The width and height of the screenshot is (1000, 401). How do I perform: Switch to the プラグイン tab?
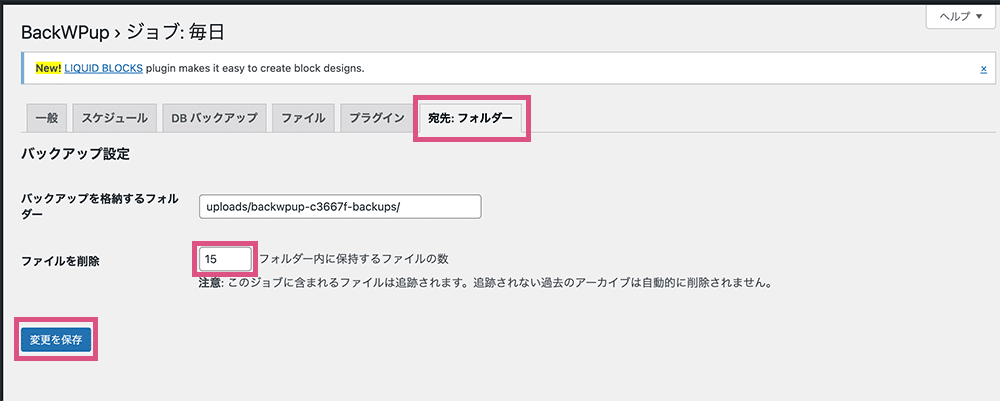(x=376, y=118)
